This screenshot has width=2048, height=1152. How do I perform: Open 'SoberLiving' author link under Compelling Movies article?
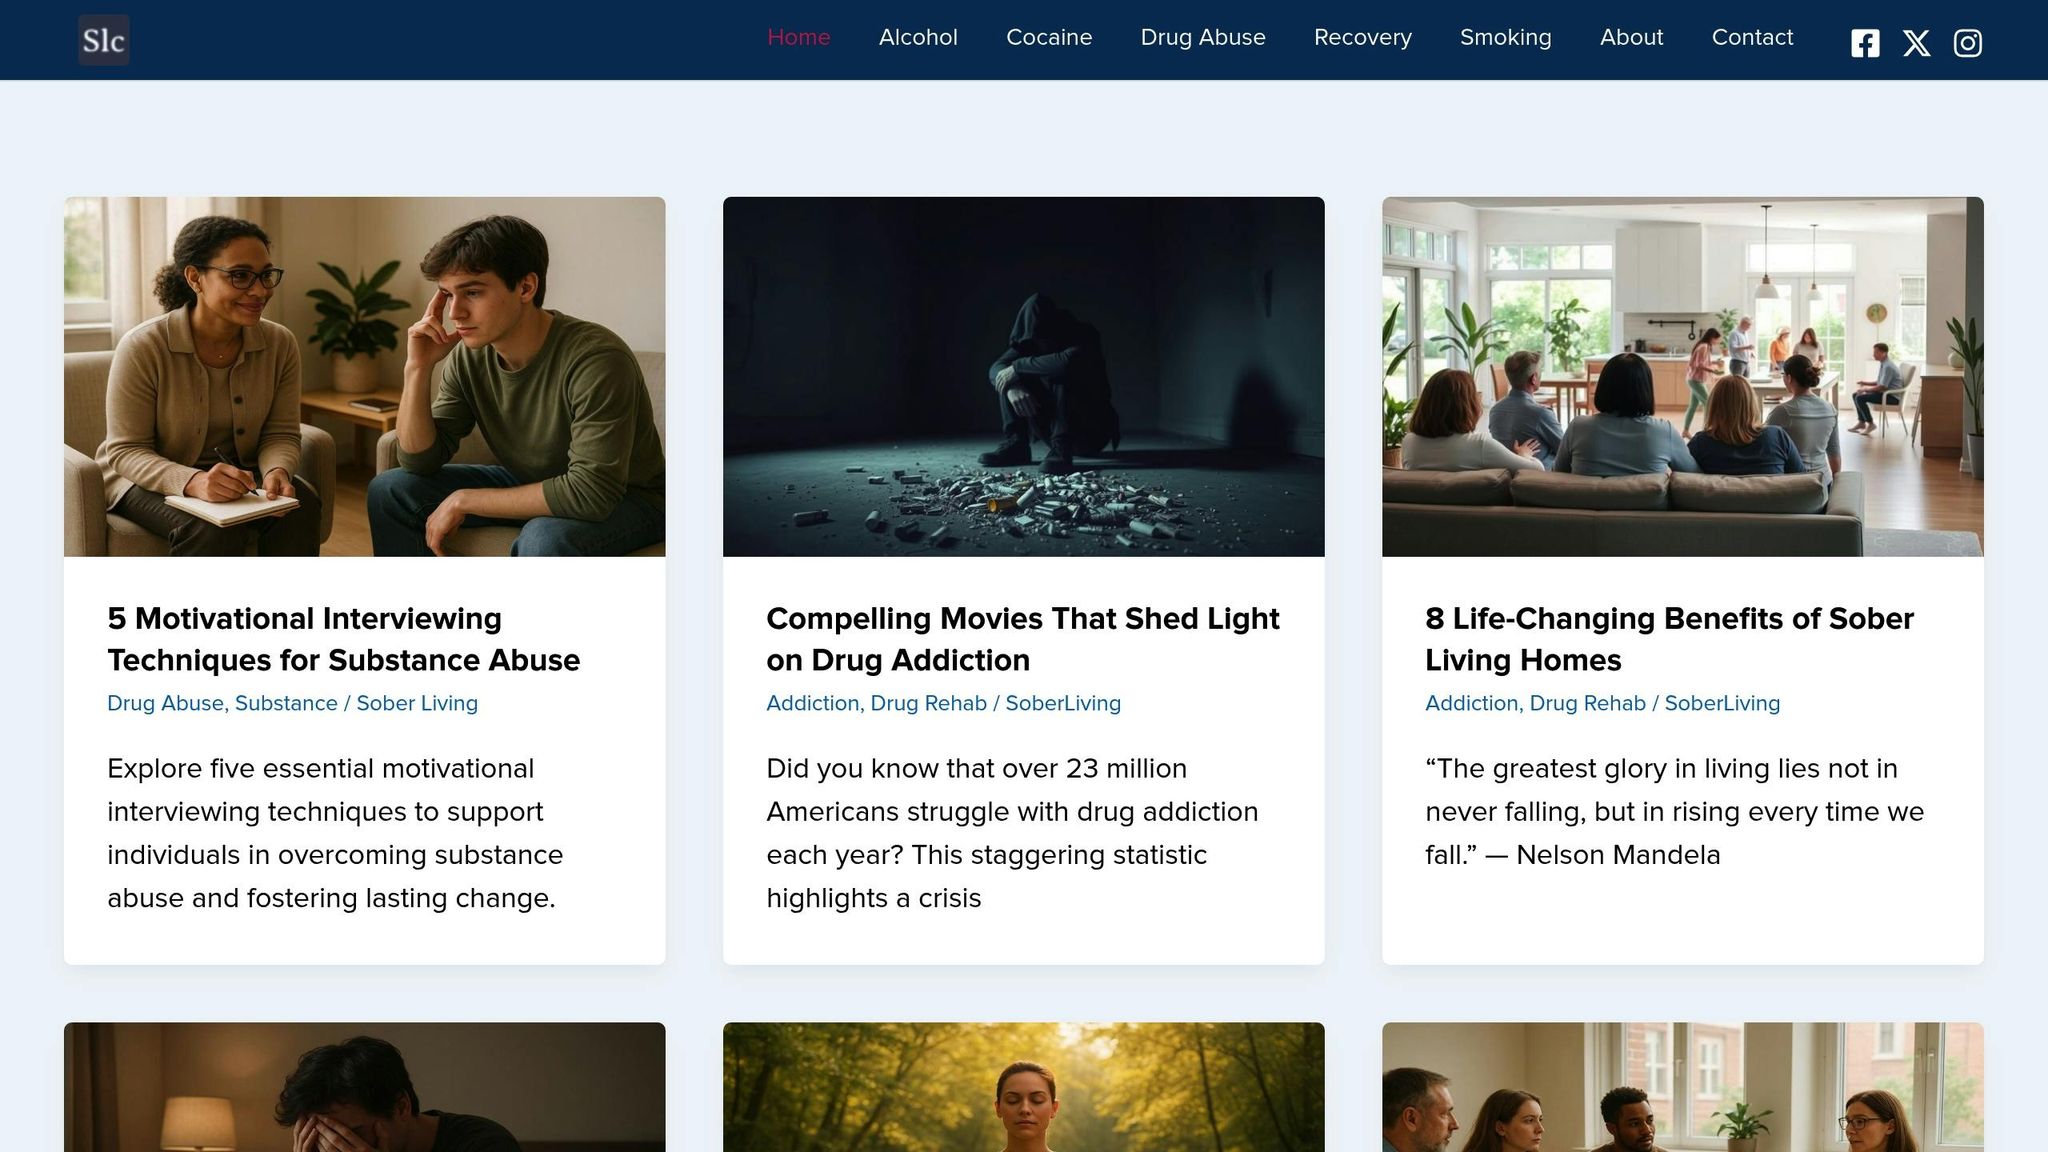click(1063, 703)
